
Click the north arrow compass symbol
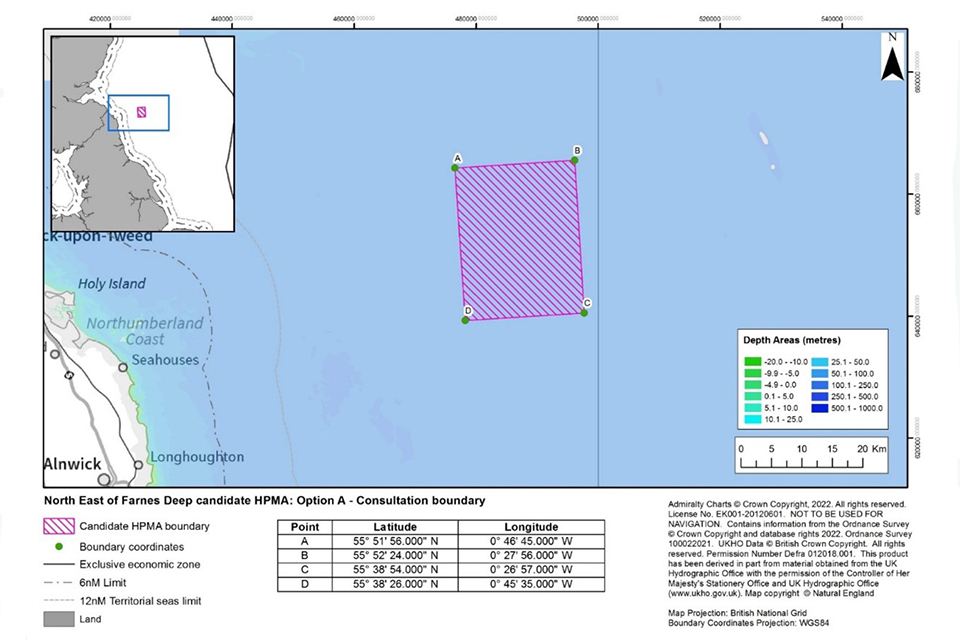[892, 57]
